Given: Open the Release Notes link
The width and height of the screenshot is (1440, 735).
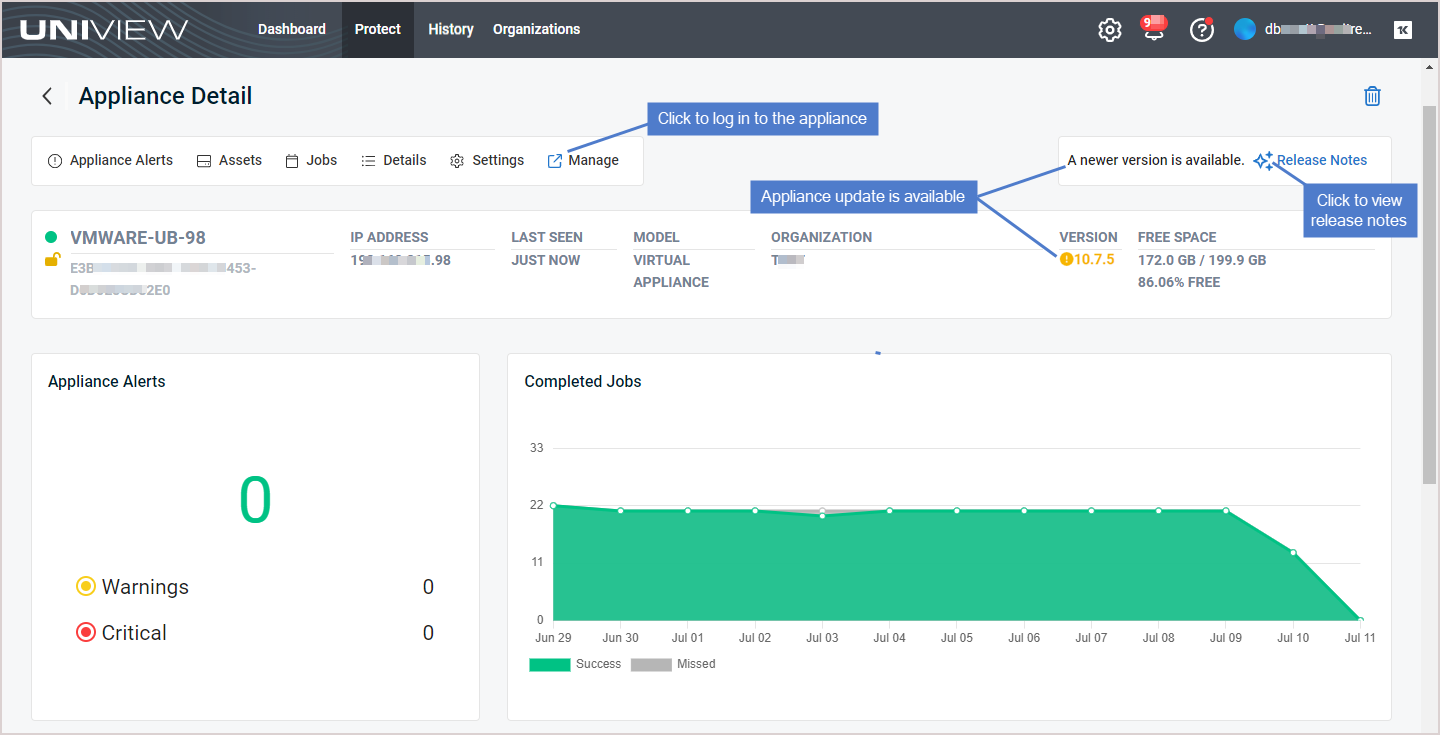Looking at the screenshot, I should pos(1322,160).
